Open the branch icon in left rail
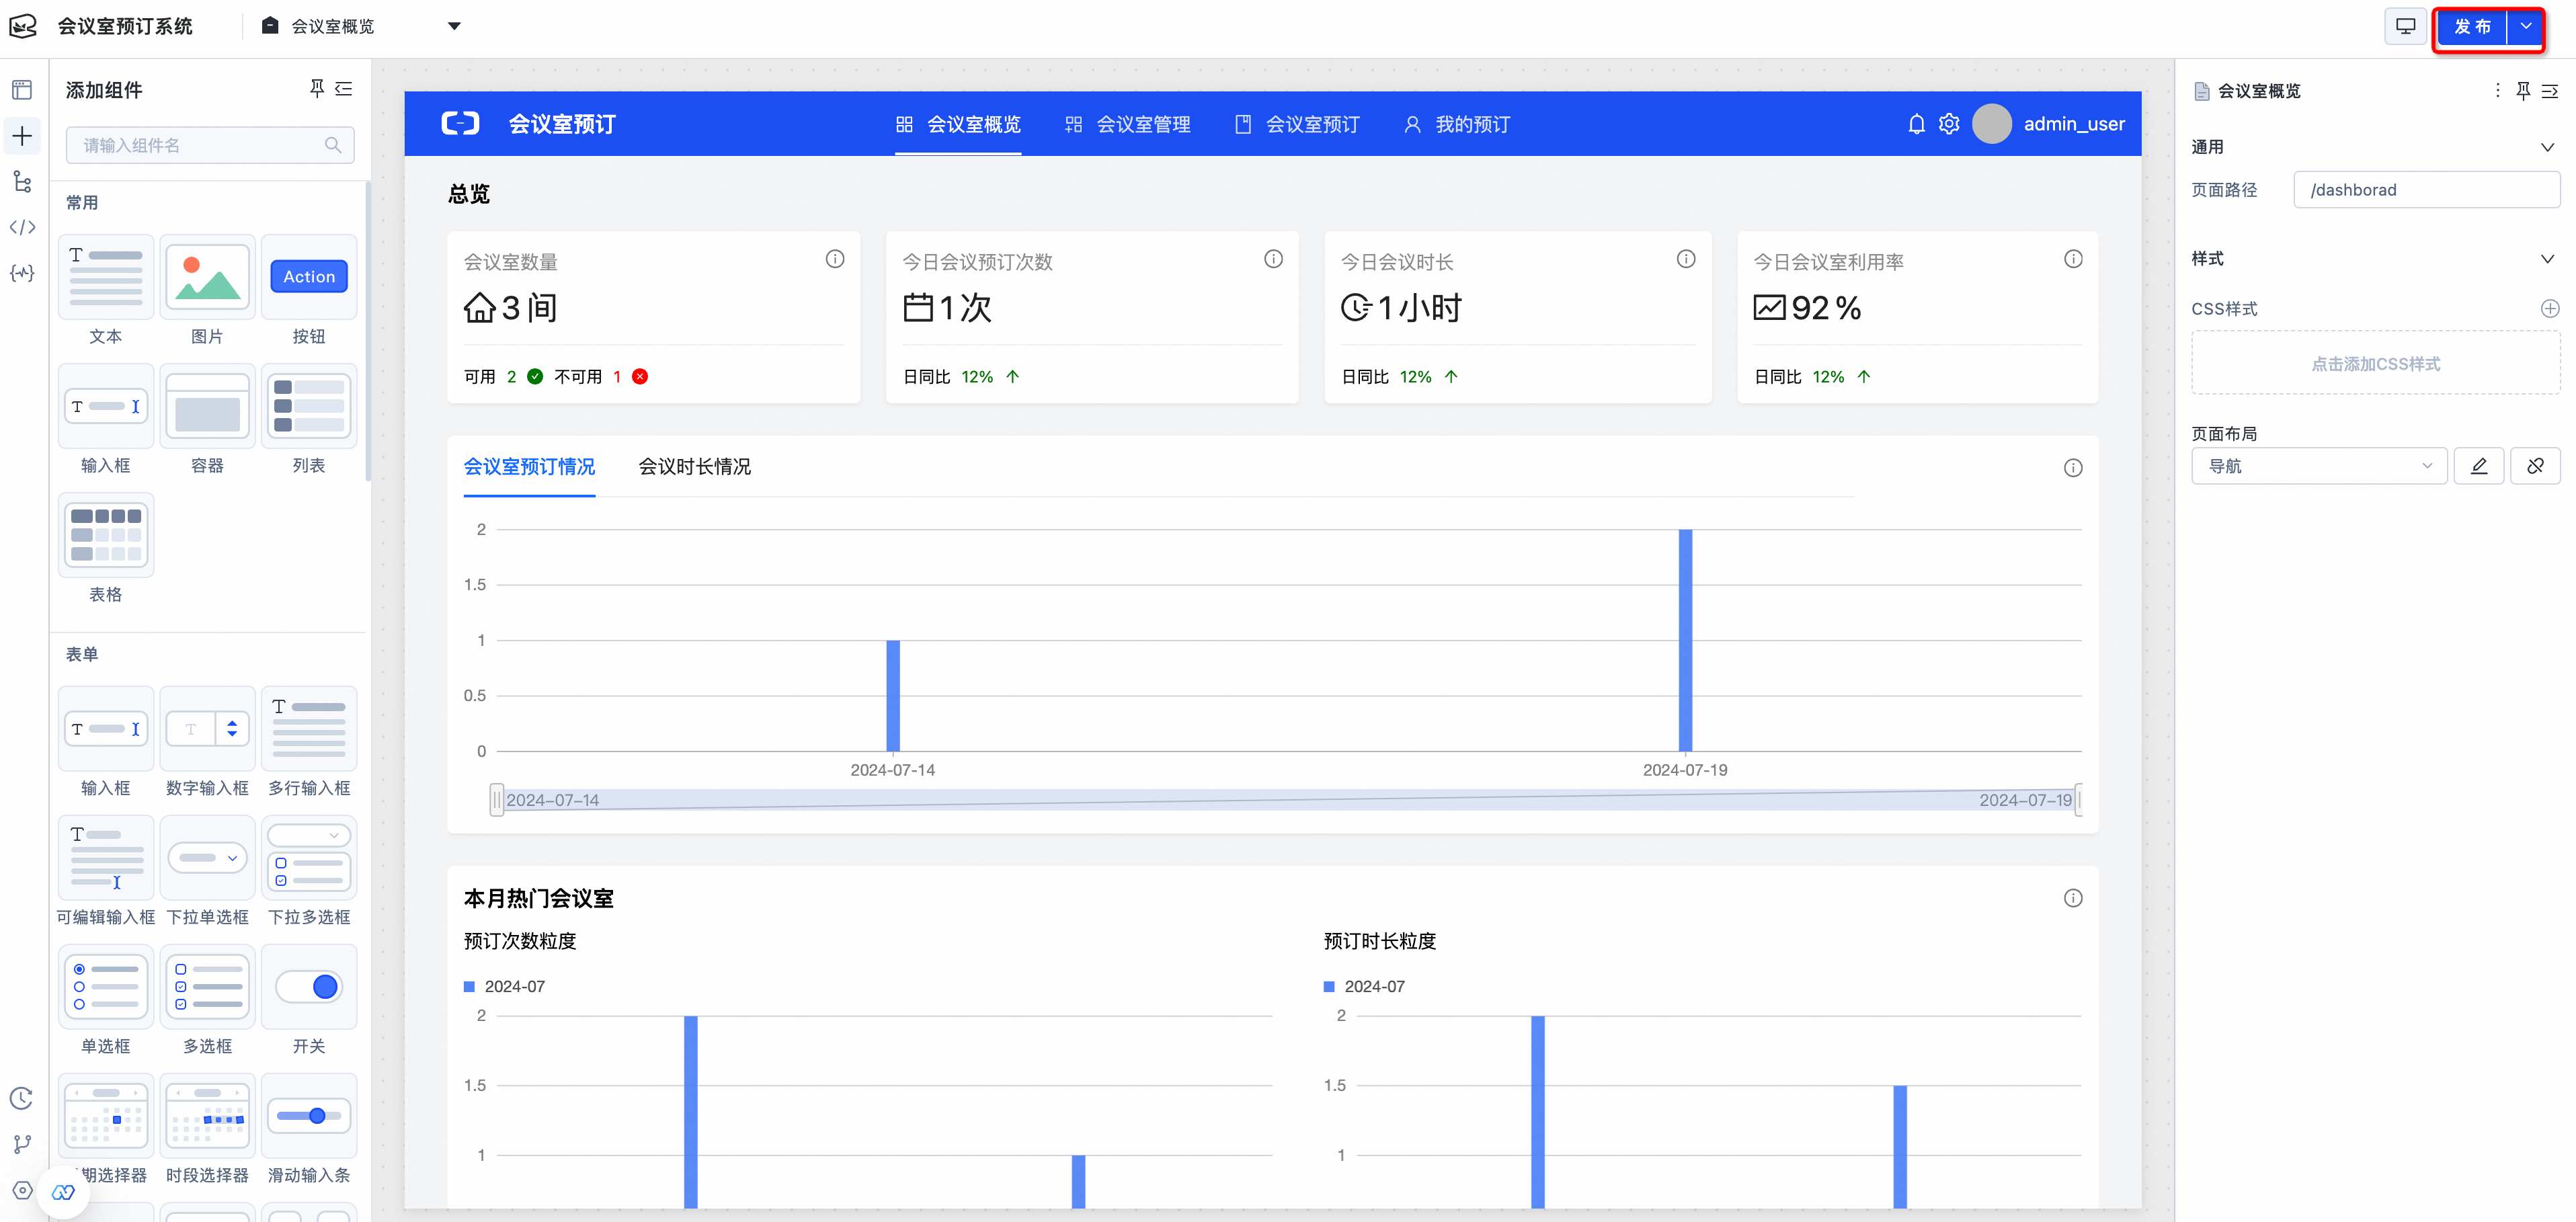 tap(22, 1144)
